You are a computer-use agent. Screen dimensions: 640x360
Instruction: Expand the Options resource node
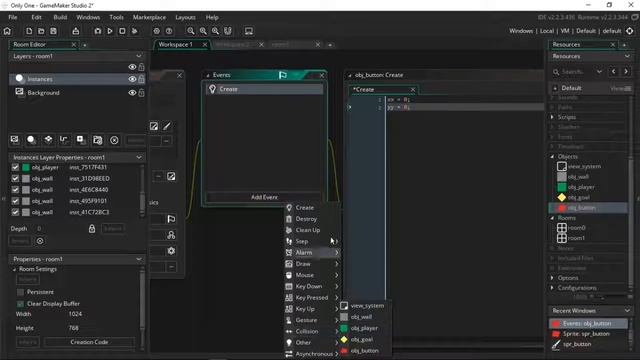(552, 278)
